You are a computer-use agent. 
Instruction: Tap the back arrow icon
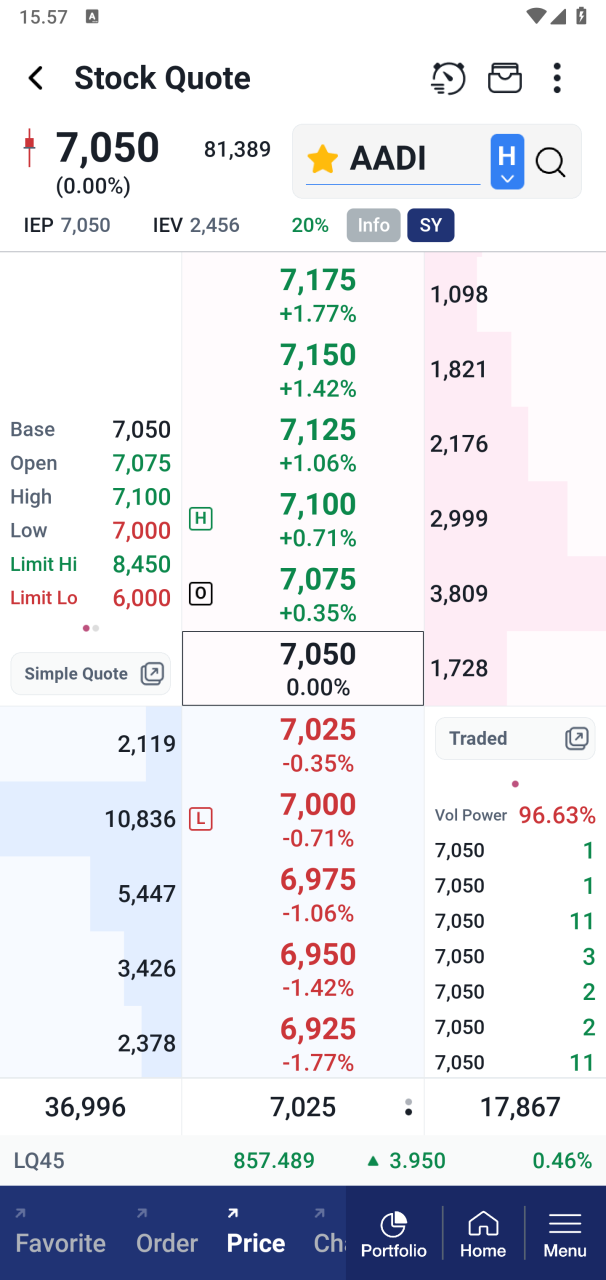[36, 78]
